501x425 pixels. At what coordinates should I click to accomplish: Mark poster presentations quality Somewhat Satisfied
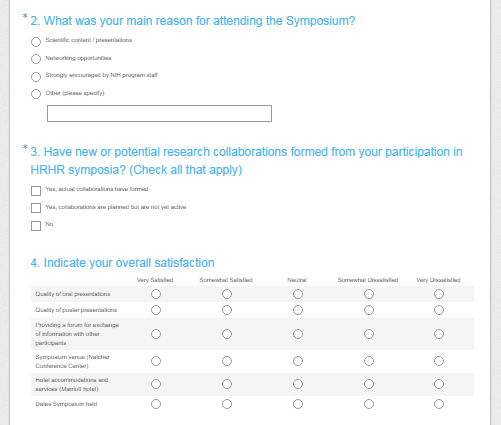coord(227,310)
